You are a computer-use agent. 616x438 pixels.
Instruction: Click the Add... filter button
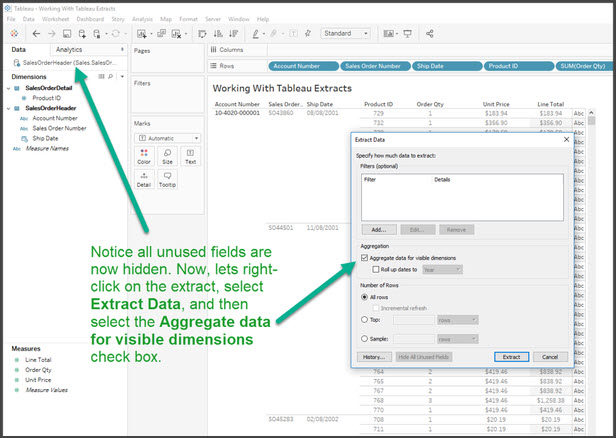[378, 229]
